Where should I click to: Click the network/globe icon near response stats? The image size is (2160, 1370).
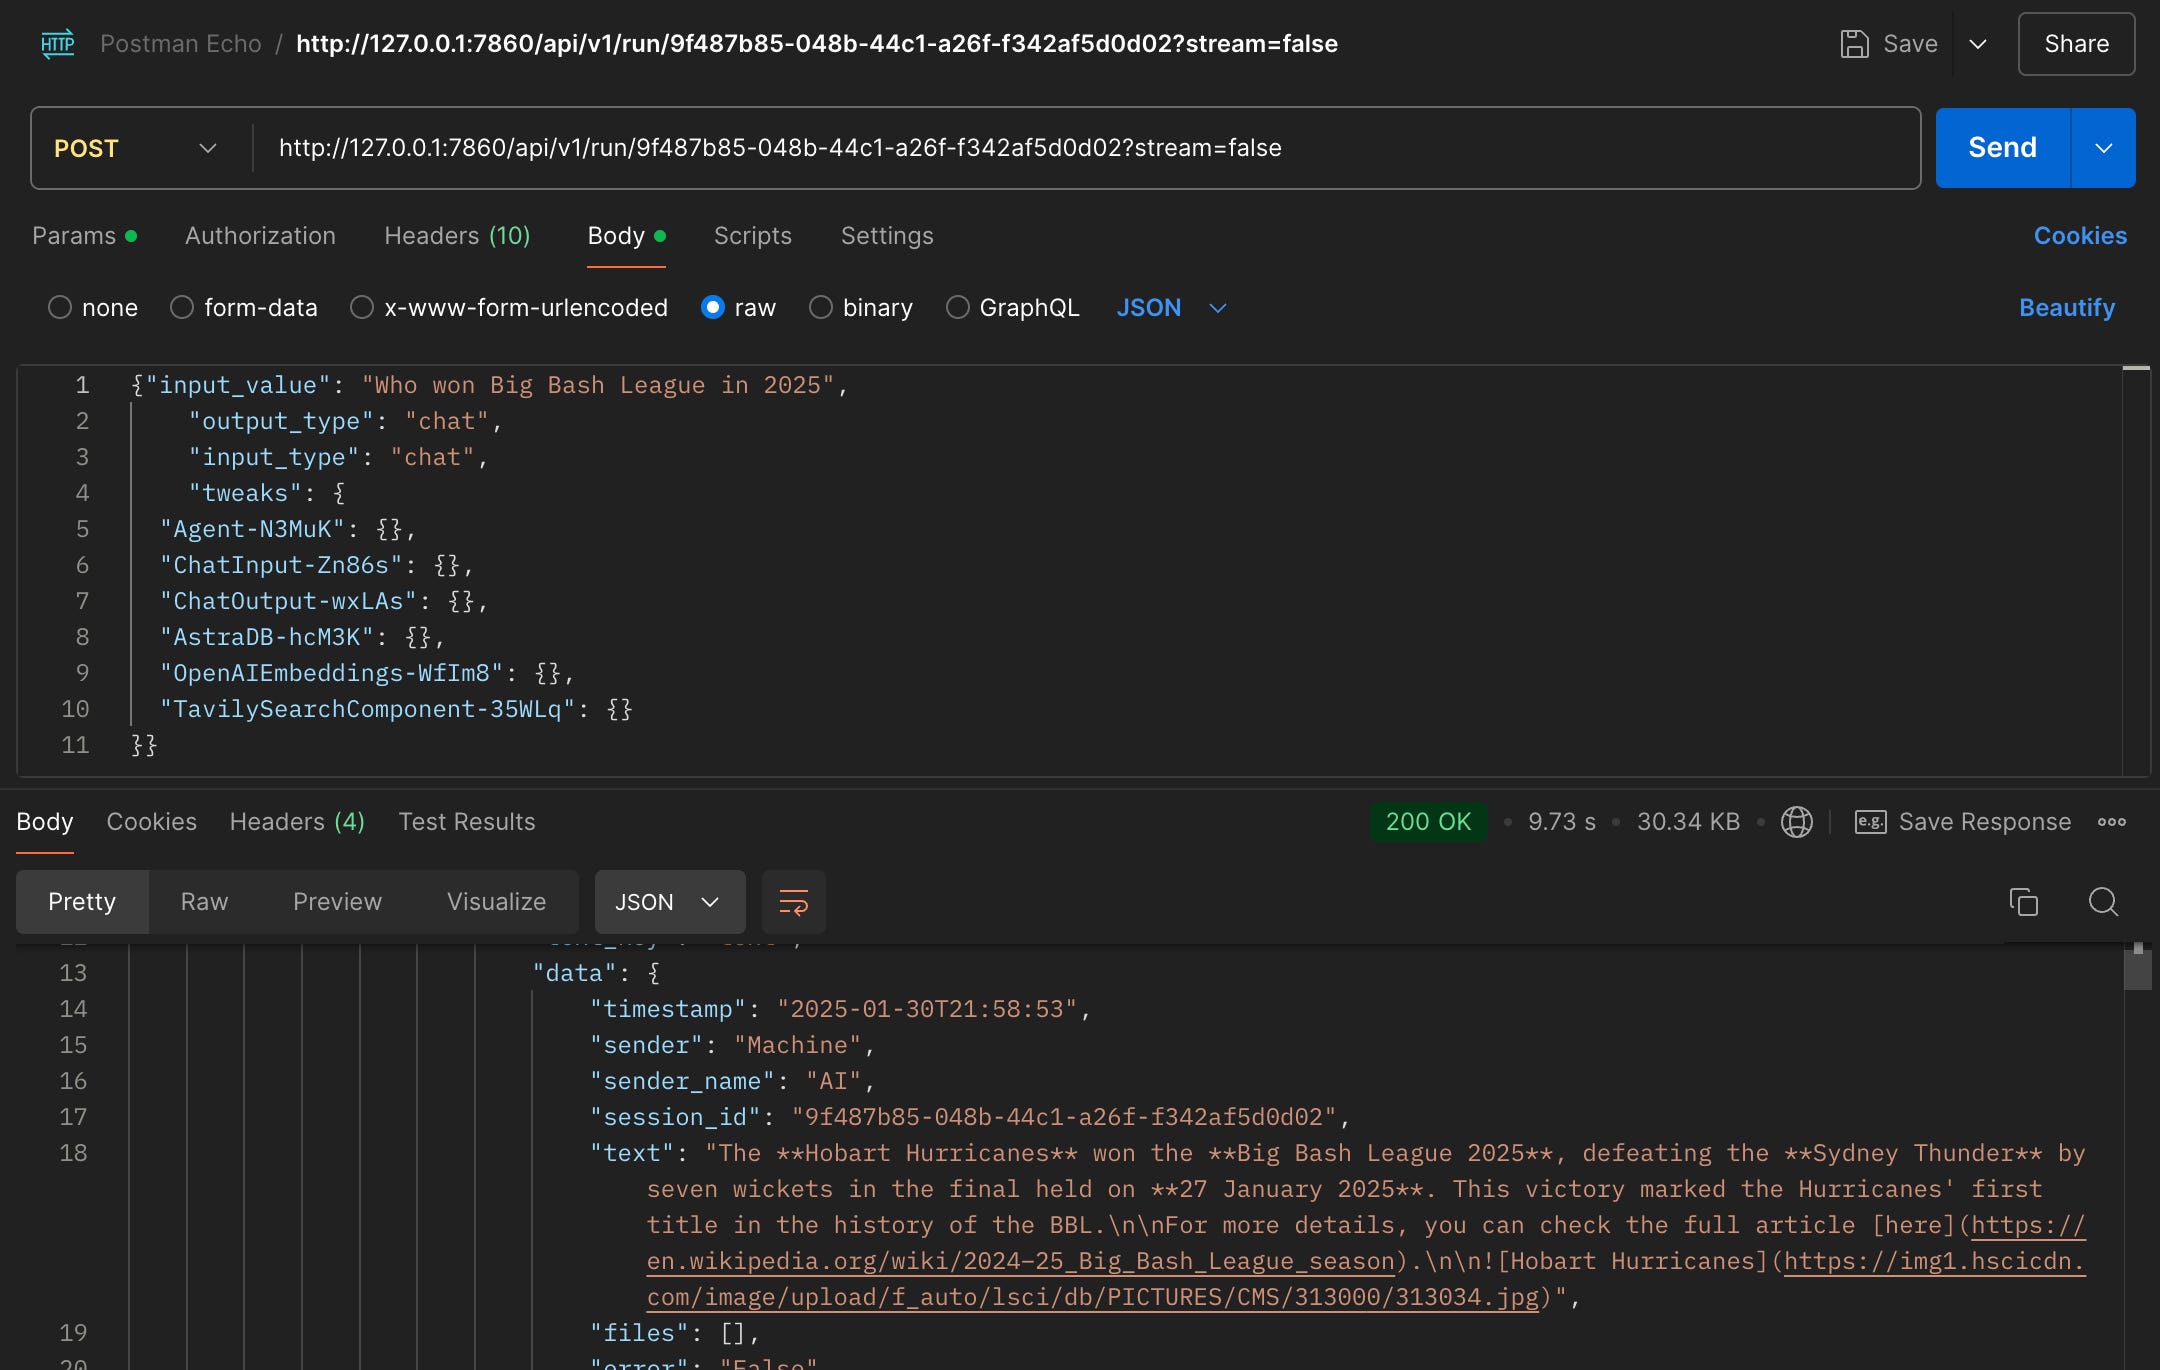1795,822
